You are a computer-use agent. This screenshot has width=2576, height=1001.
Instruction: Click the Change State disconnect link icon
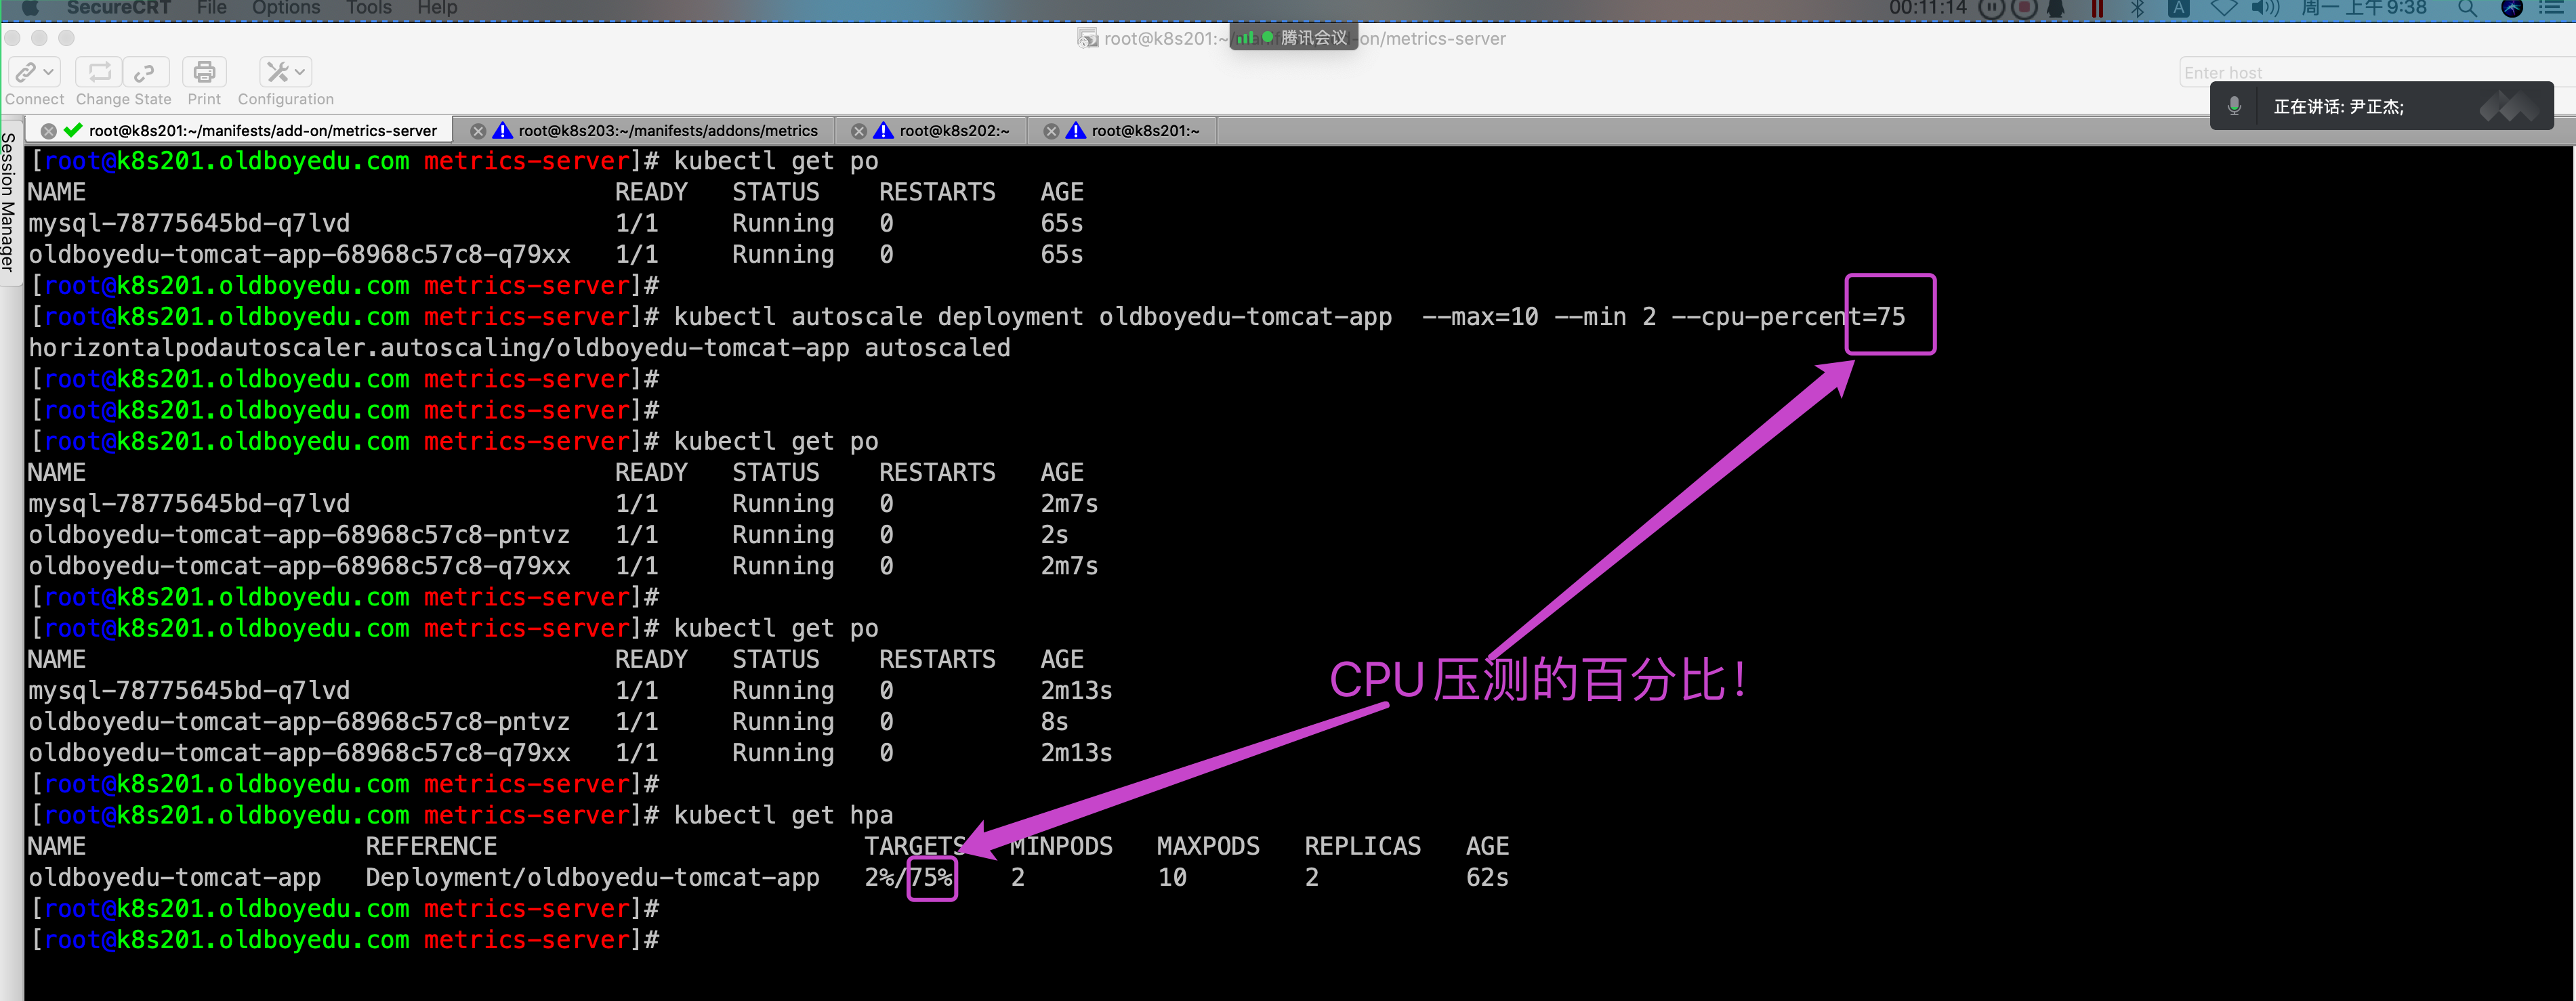[145, 72]
